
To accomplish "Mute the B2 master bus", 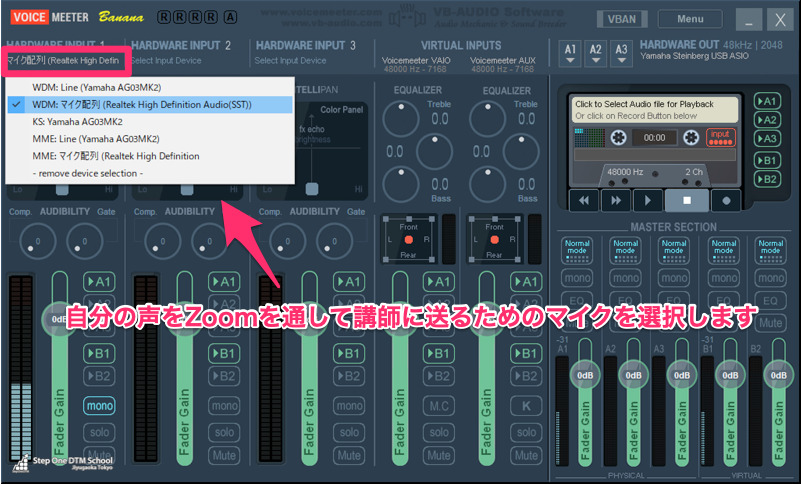I will [770, 323].
